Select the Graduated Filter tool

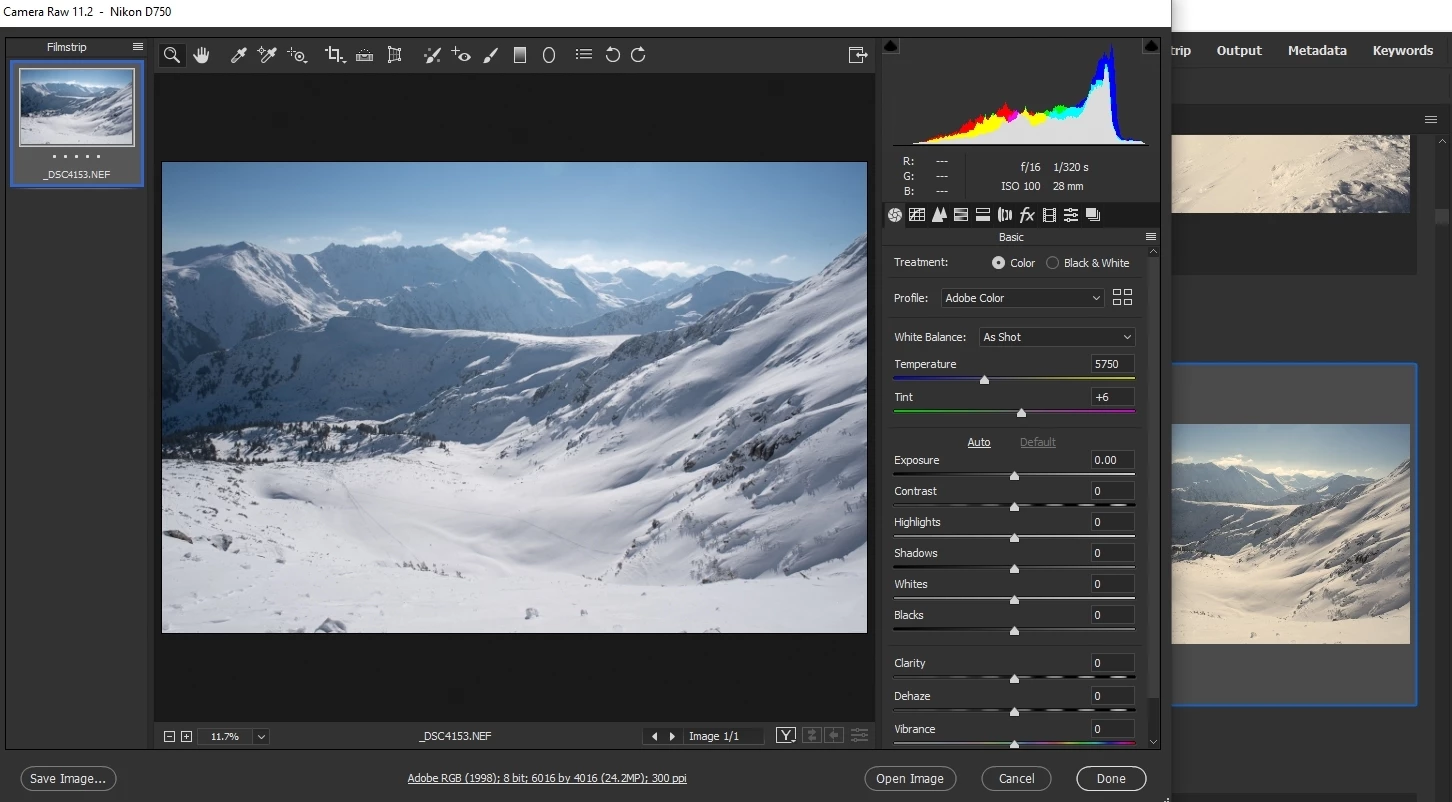coord(520,56)
